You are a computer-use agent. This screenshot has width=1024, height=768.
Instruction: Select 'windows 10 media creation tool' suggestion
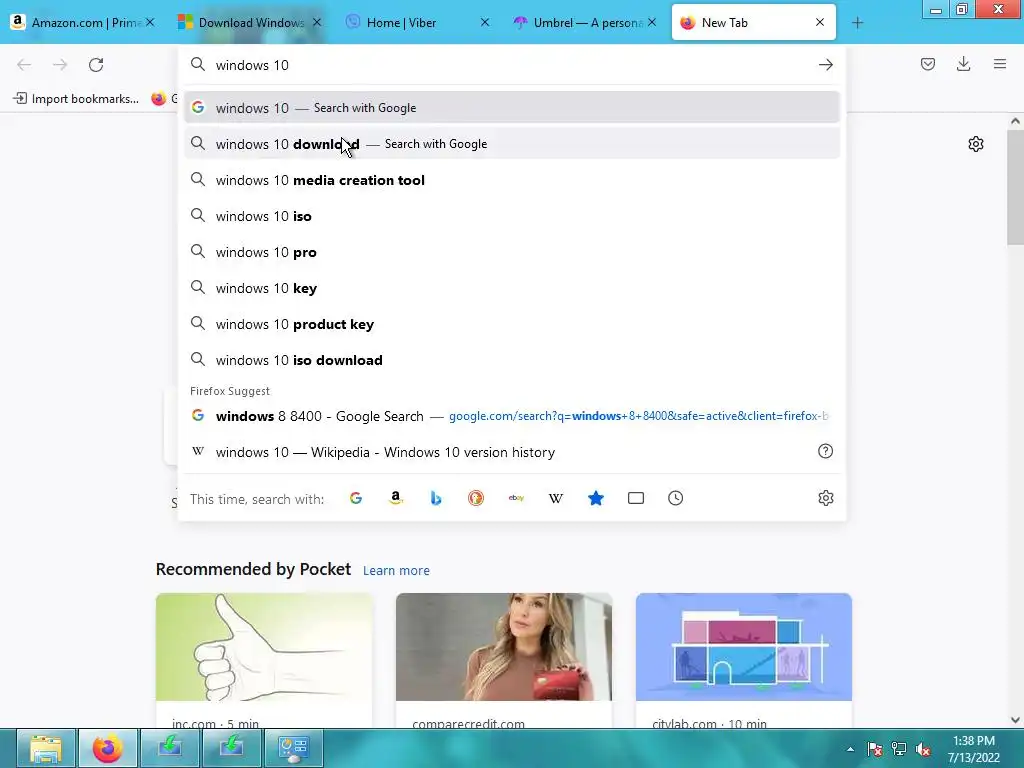click(x=512, y=180)
